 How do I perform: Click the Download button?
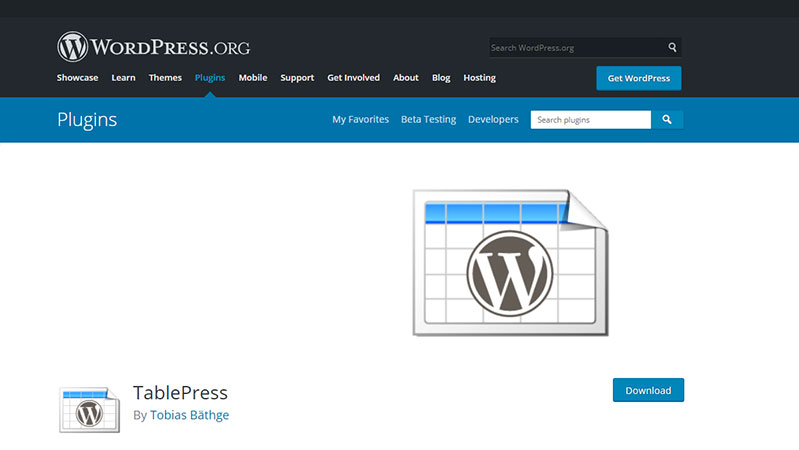pyautogui.click(x=648, y=390)
